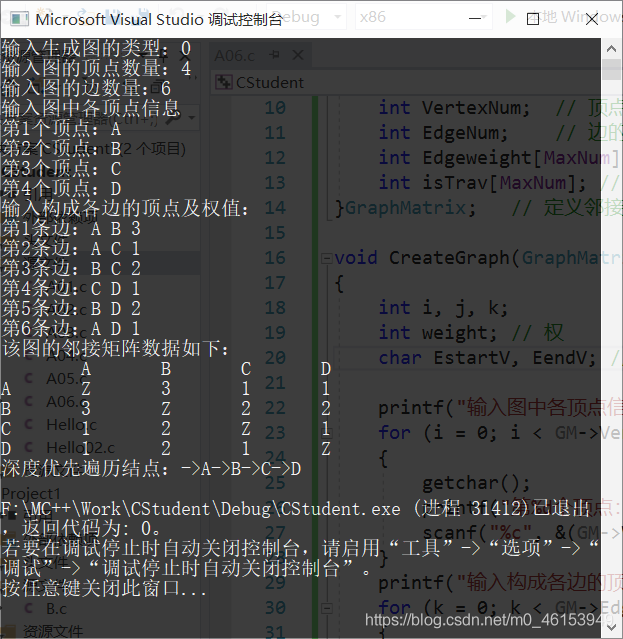Switch to the A06.c editor tab
The height and width of the screenshot is (639, 623).
click(x=235, y=55)
